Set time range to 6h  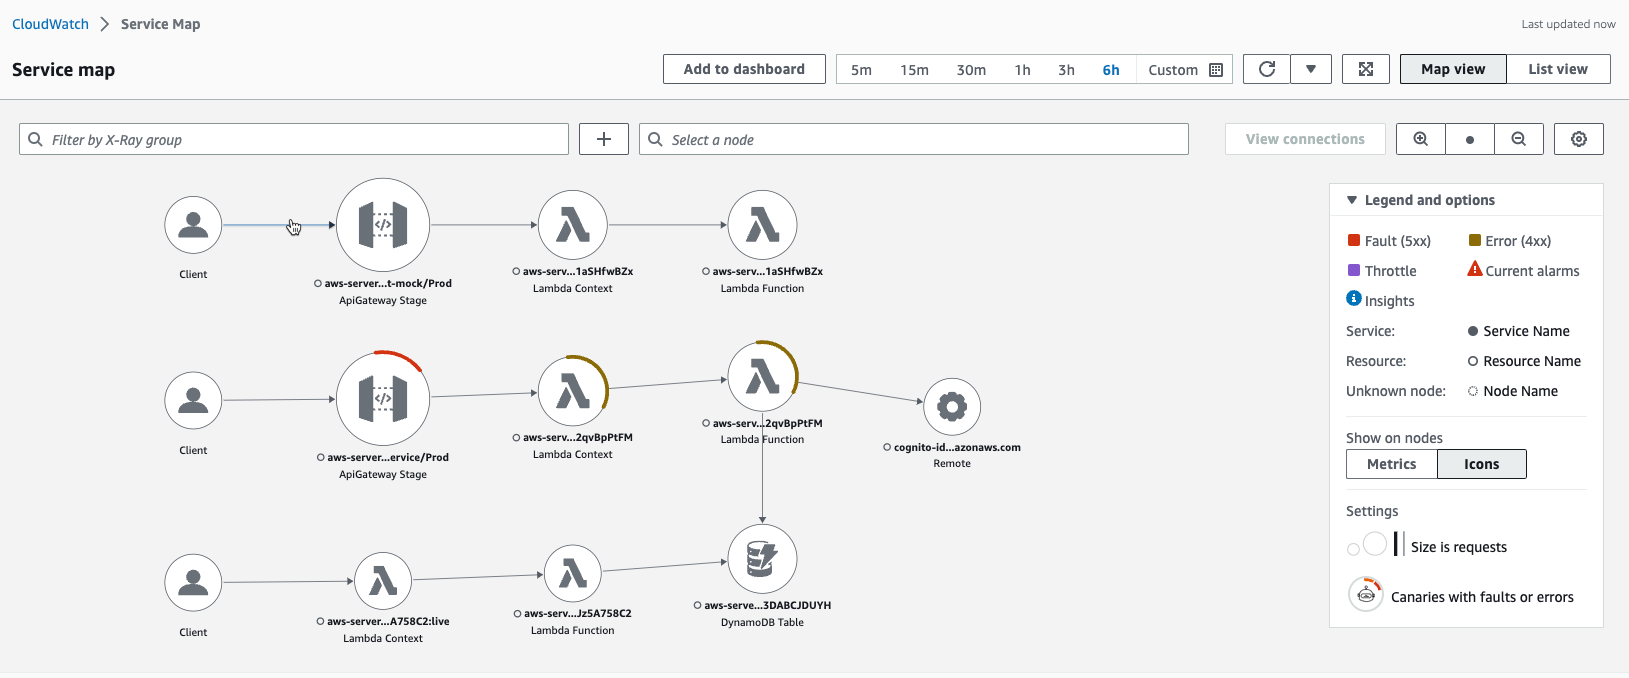click(1111, 70)
